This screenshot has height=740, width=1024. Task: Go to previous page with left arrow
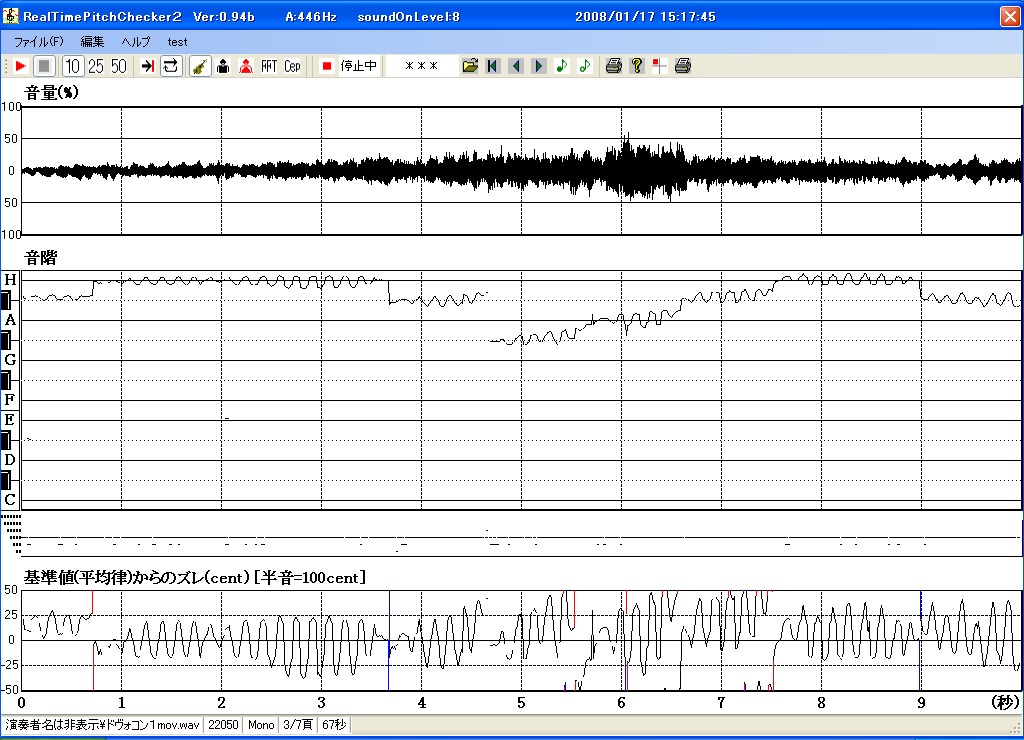click(516, 66)
